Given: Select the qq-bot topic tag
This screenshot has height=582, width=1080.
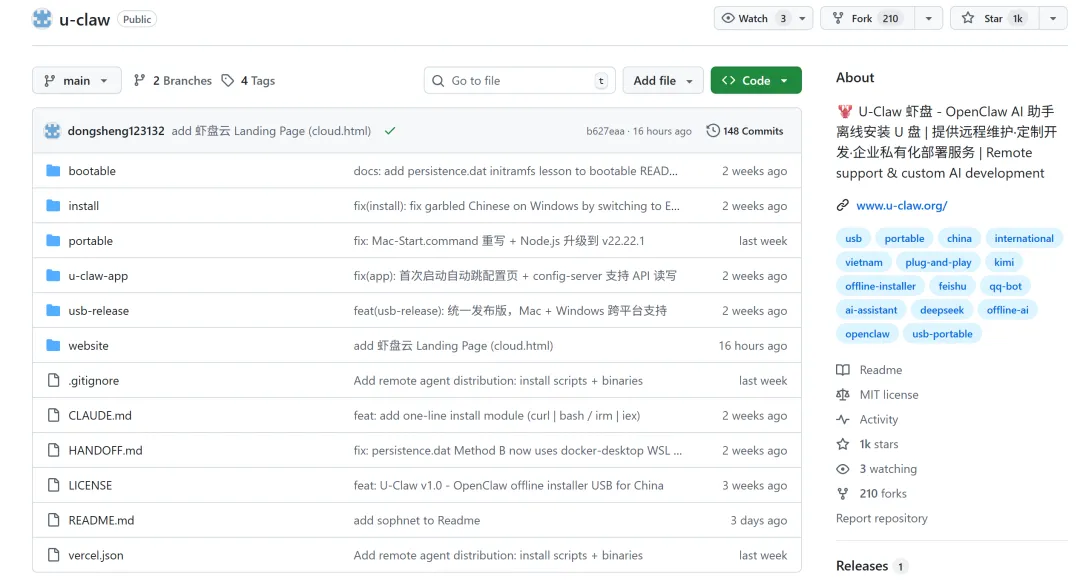Looking at the screenshot, I should (1006, 286).
